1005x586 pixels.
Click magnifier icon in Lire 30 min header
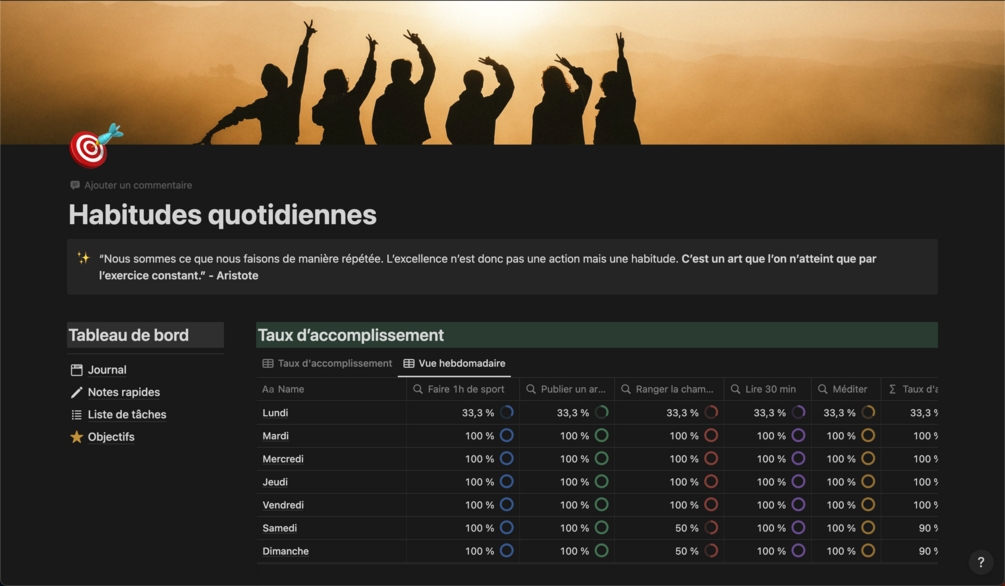pyautogui.click(x=735, y=389)
